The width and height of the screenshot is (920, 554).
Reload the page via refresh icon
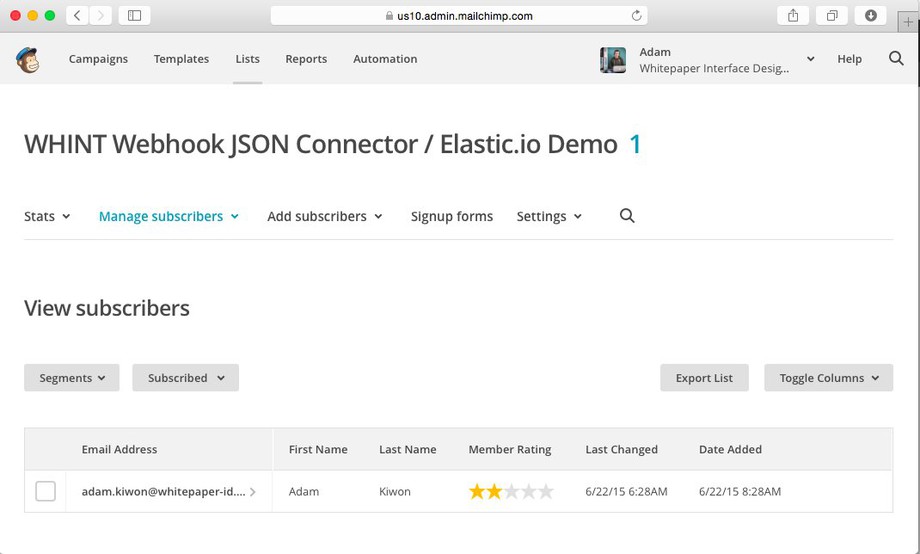coord(636,16)
